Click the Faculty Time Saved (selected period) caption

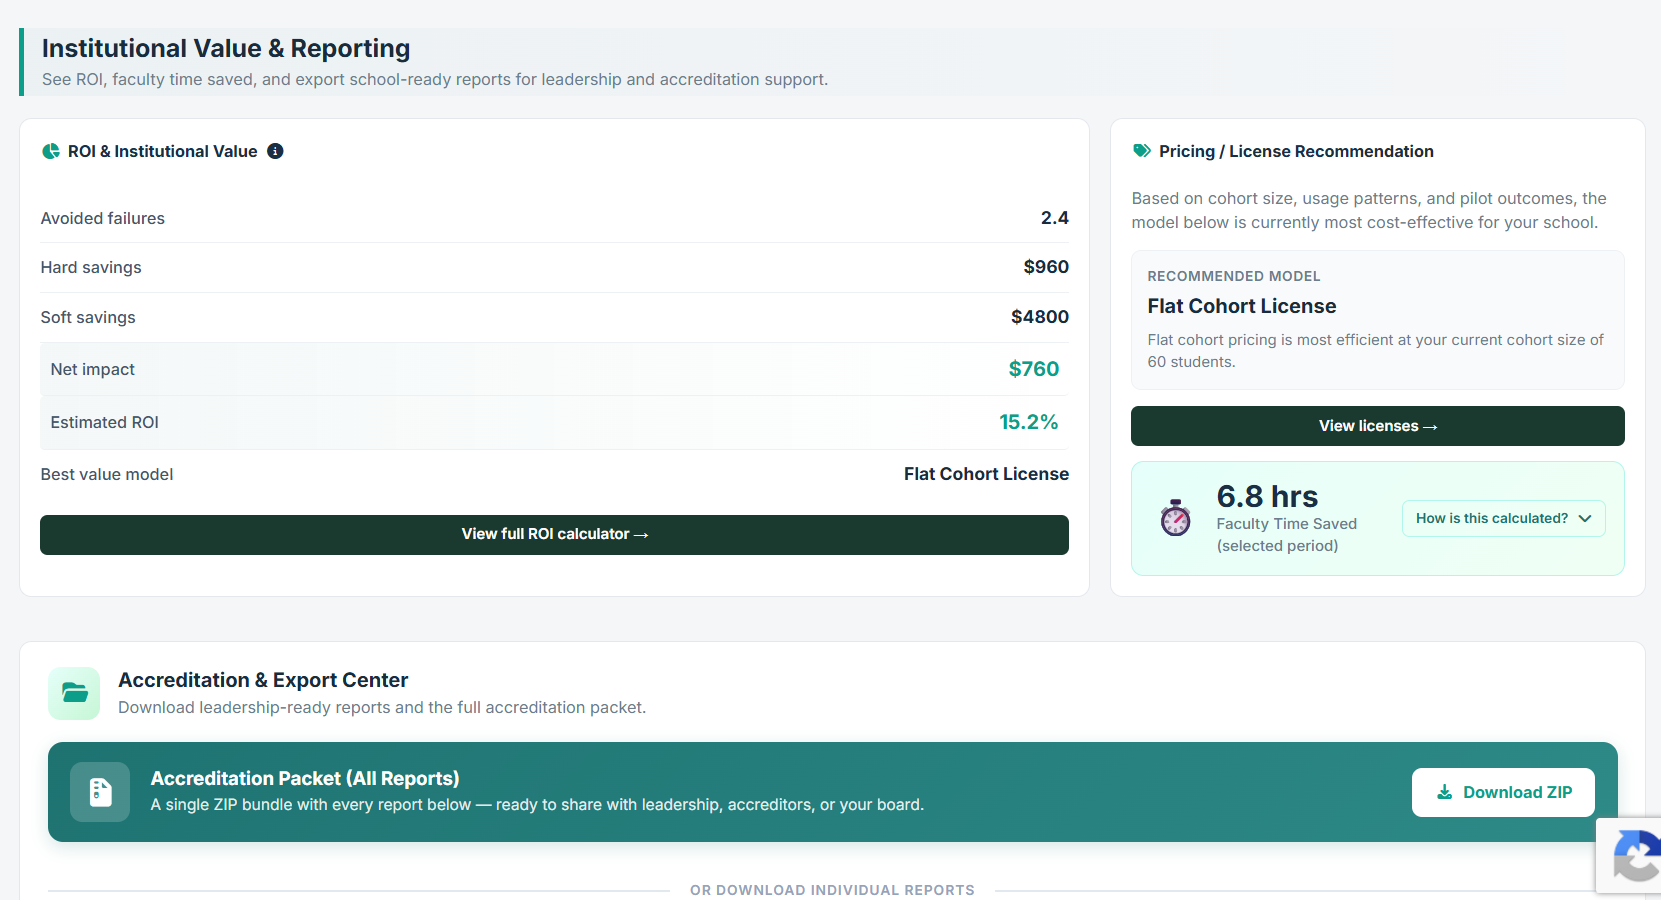(1286, 535)
